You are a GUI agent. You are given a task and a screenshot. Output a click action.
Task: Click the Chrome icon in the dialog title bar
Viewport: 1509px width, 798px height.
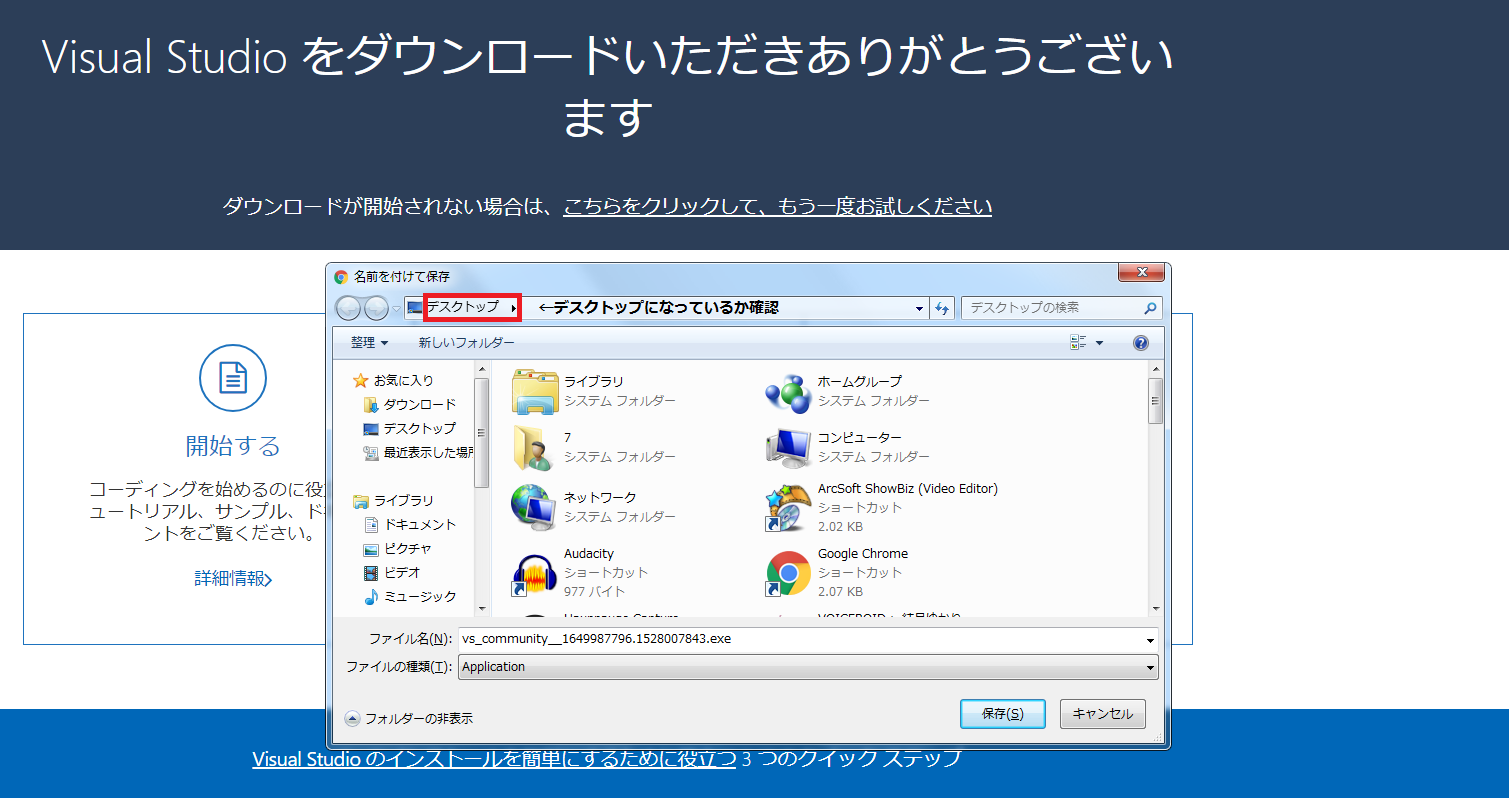[x=341, y=277]
